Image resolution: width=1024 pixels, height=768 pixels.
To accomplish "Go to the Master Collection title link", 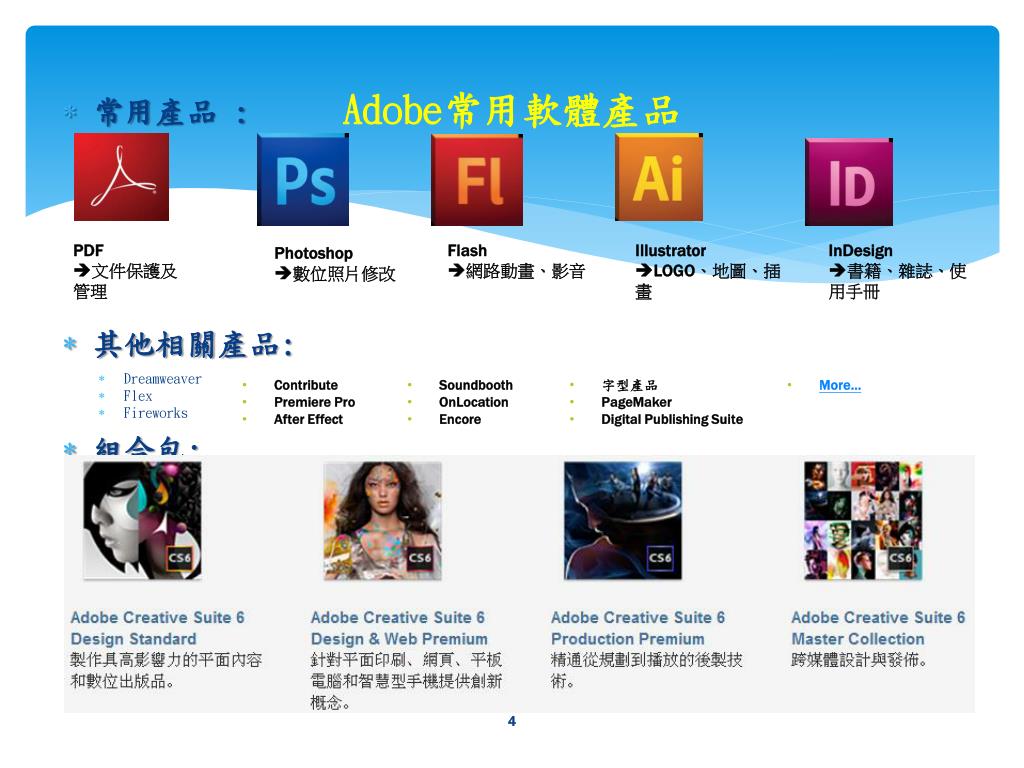I will pos(878,628).
